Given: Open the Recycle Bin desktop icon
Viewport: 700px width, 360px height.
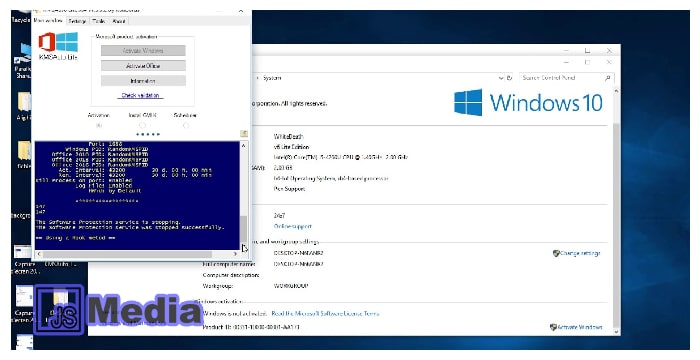Looking at the screenshot, I should click(21, 17).
